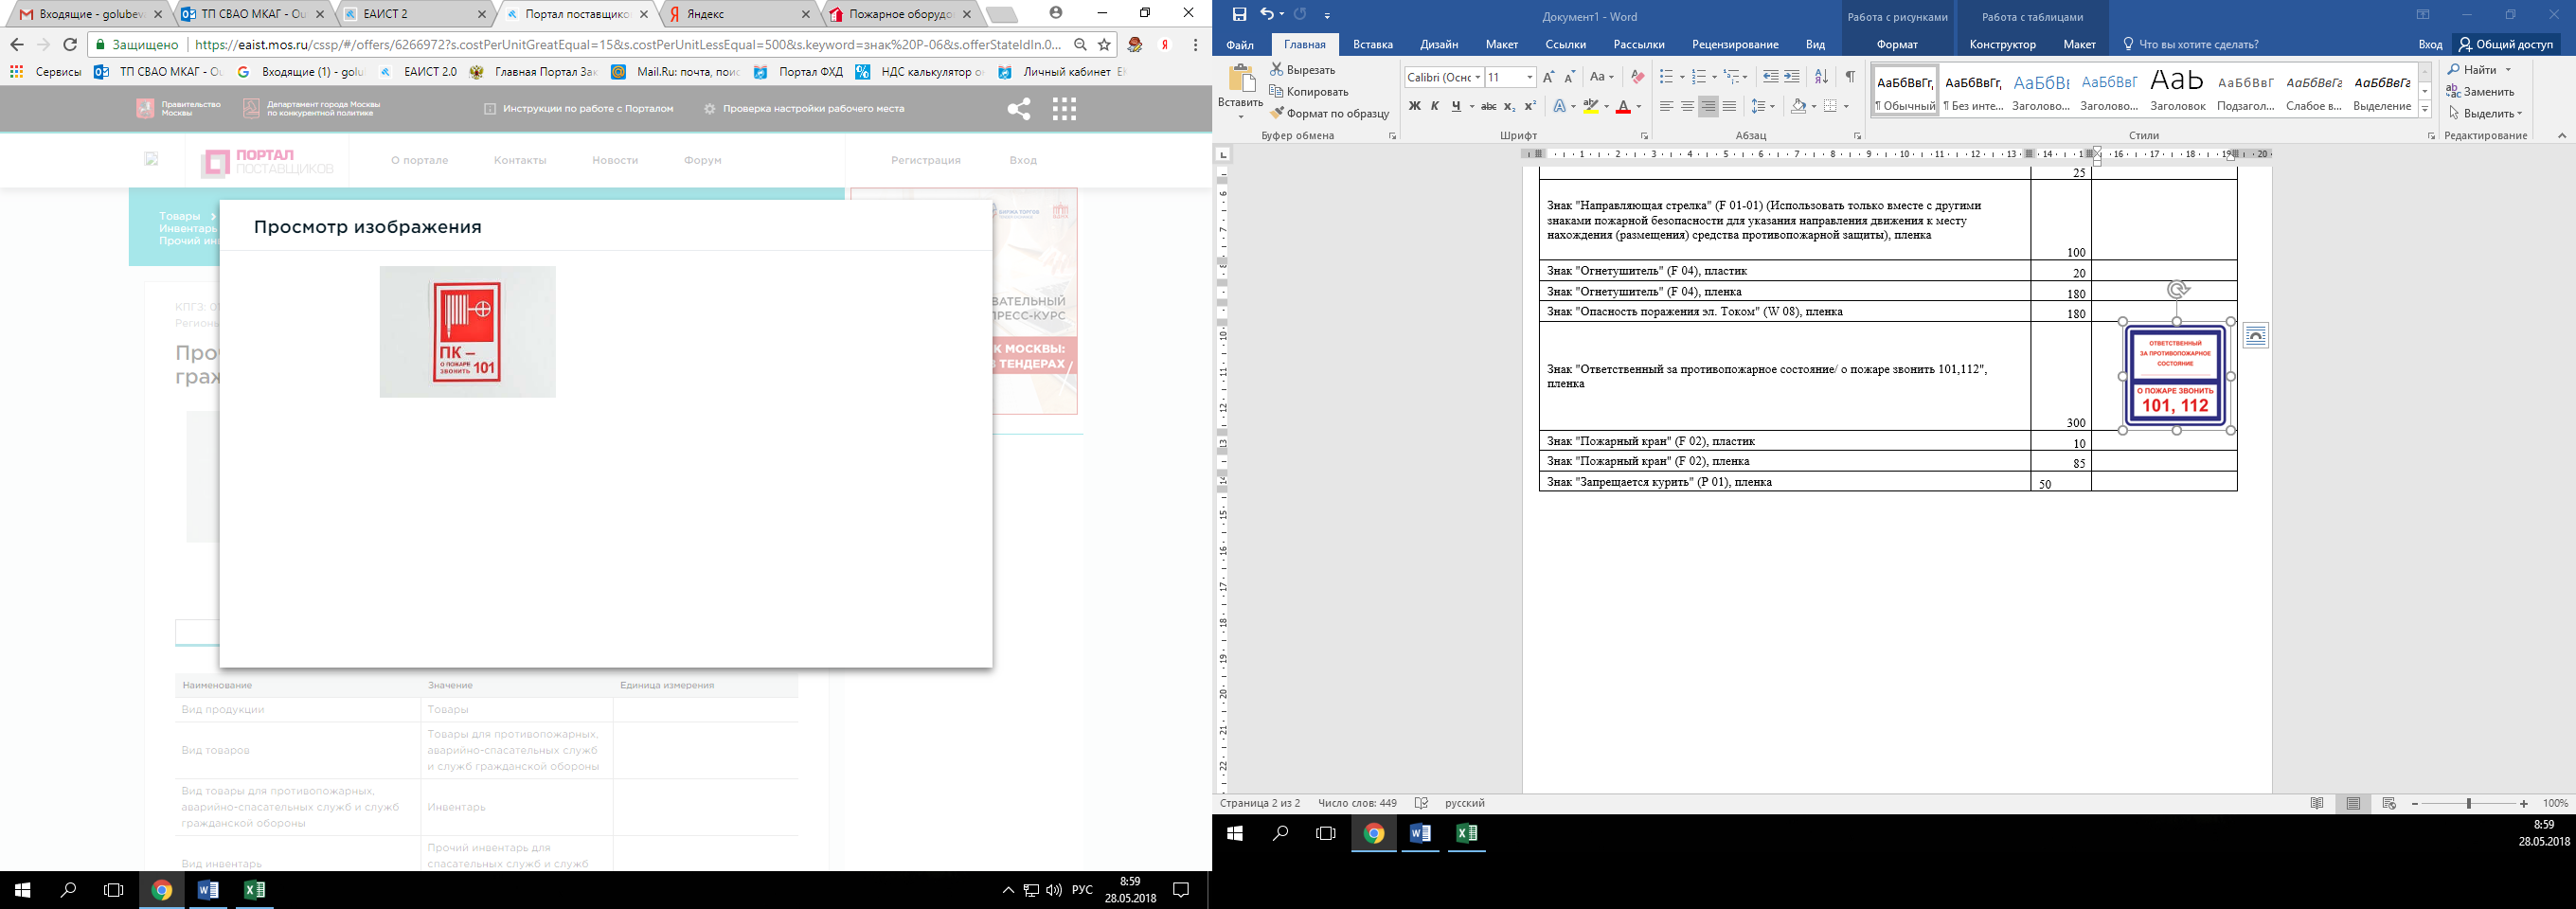Click the Format Painter brush icon
Screen dimensions: 2576x909
tap(1277, 113)
